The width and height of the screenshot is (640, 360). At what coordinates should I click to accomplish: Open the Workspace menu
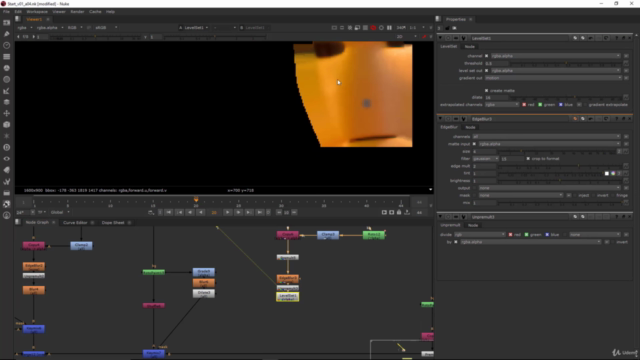coord(37,12)
